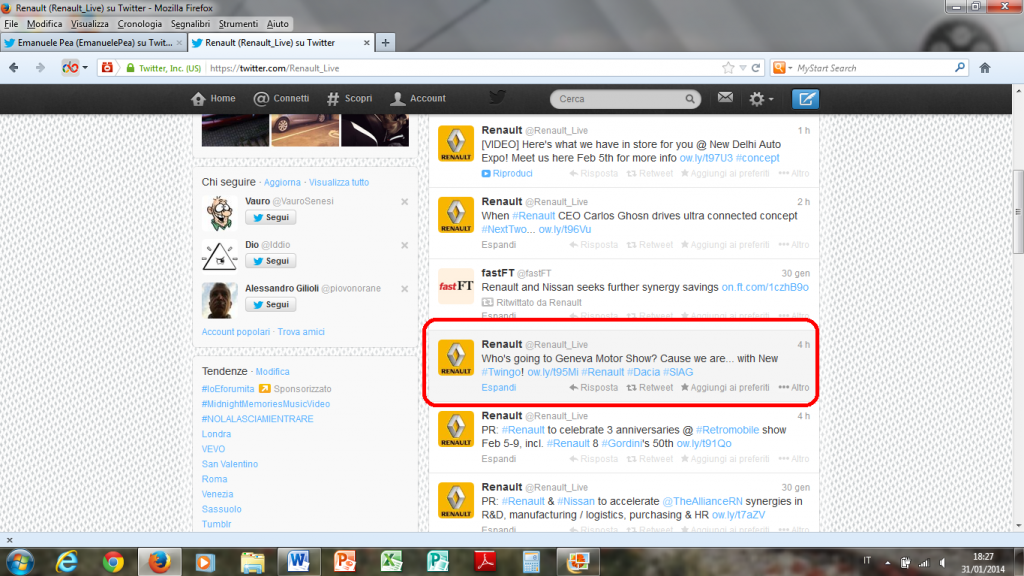This screenshot has width=1024, height=576.
Task: Expand the Retromobile anniversaries tweet
Action: (498, 459)
